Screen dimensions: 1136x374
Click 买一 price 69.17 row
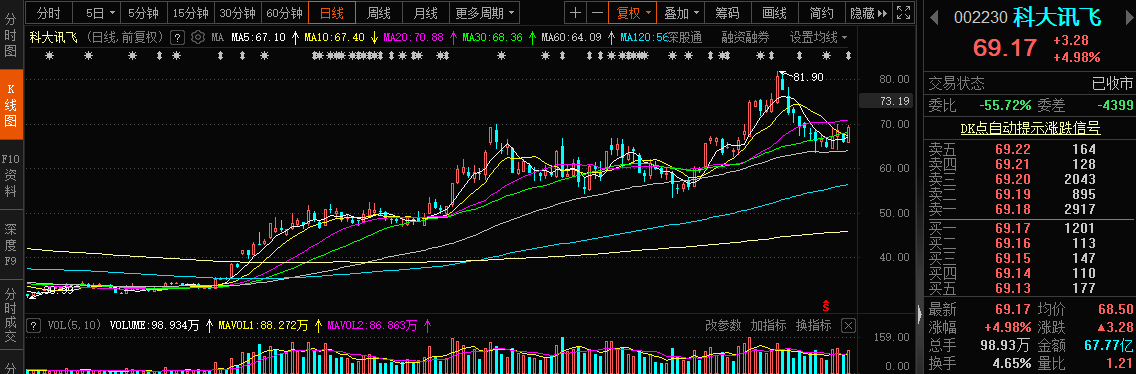point(1030,228)
